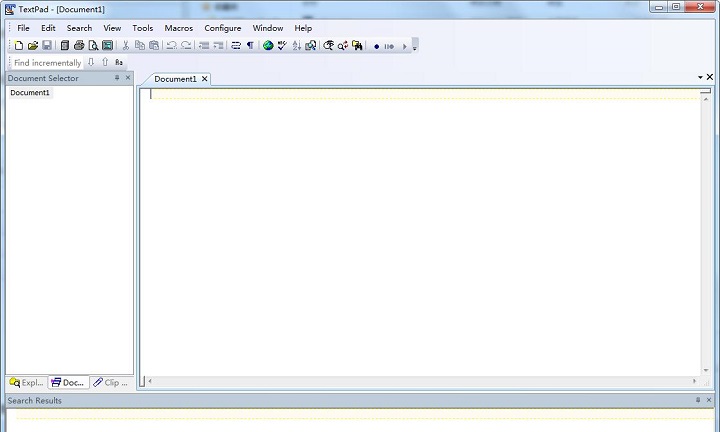Click the Find Next down arrow

[x=91, y=62]
